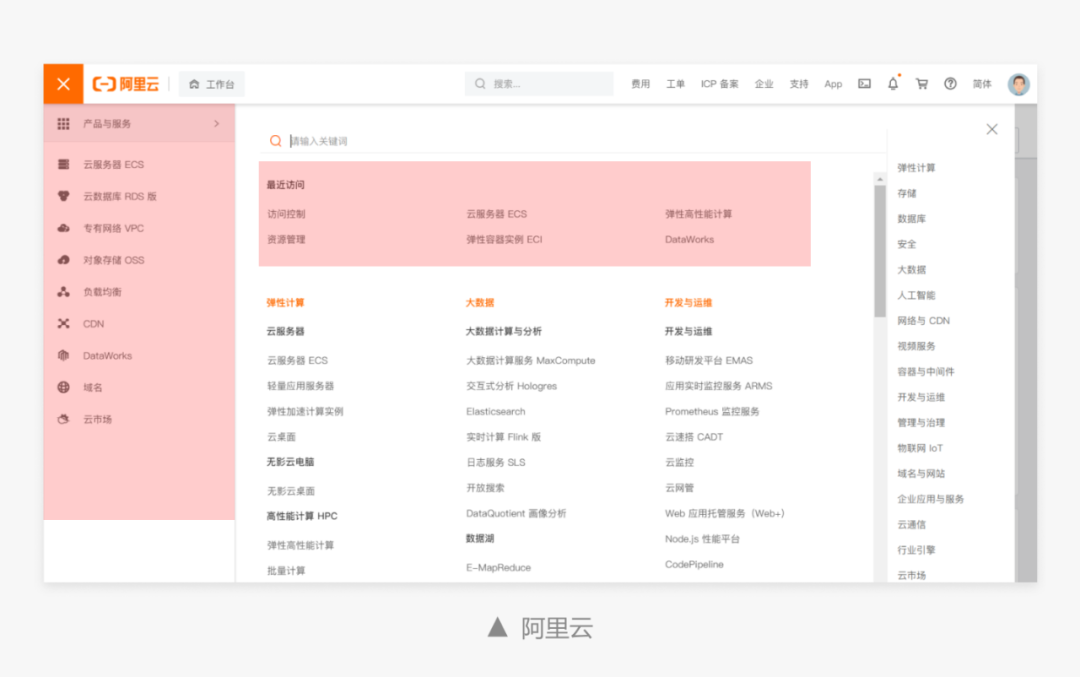Open the notification bell

pyautogui.click(x=893, y=83)
